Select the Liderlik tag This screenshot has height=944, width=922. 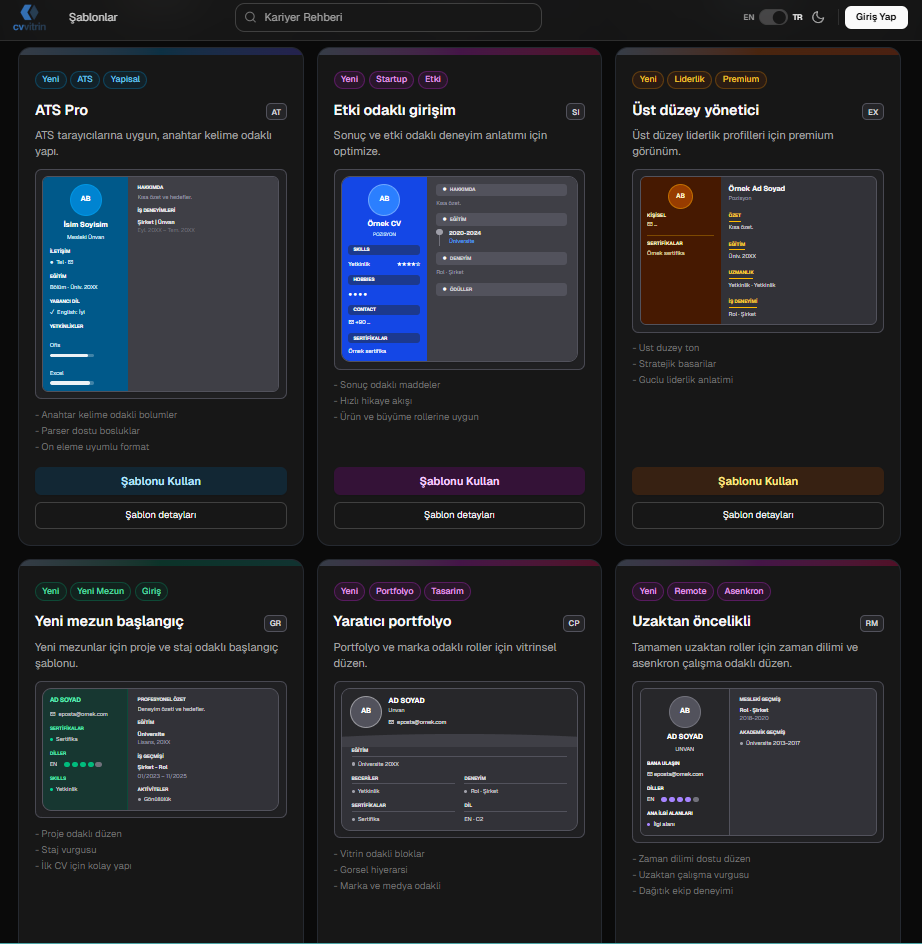pos(690,79)
